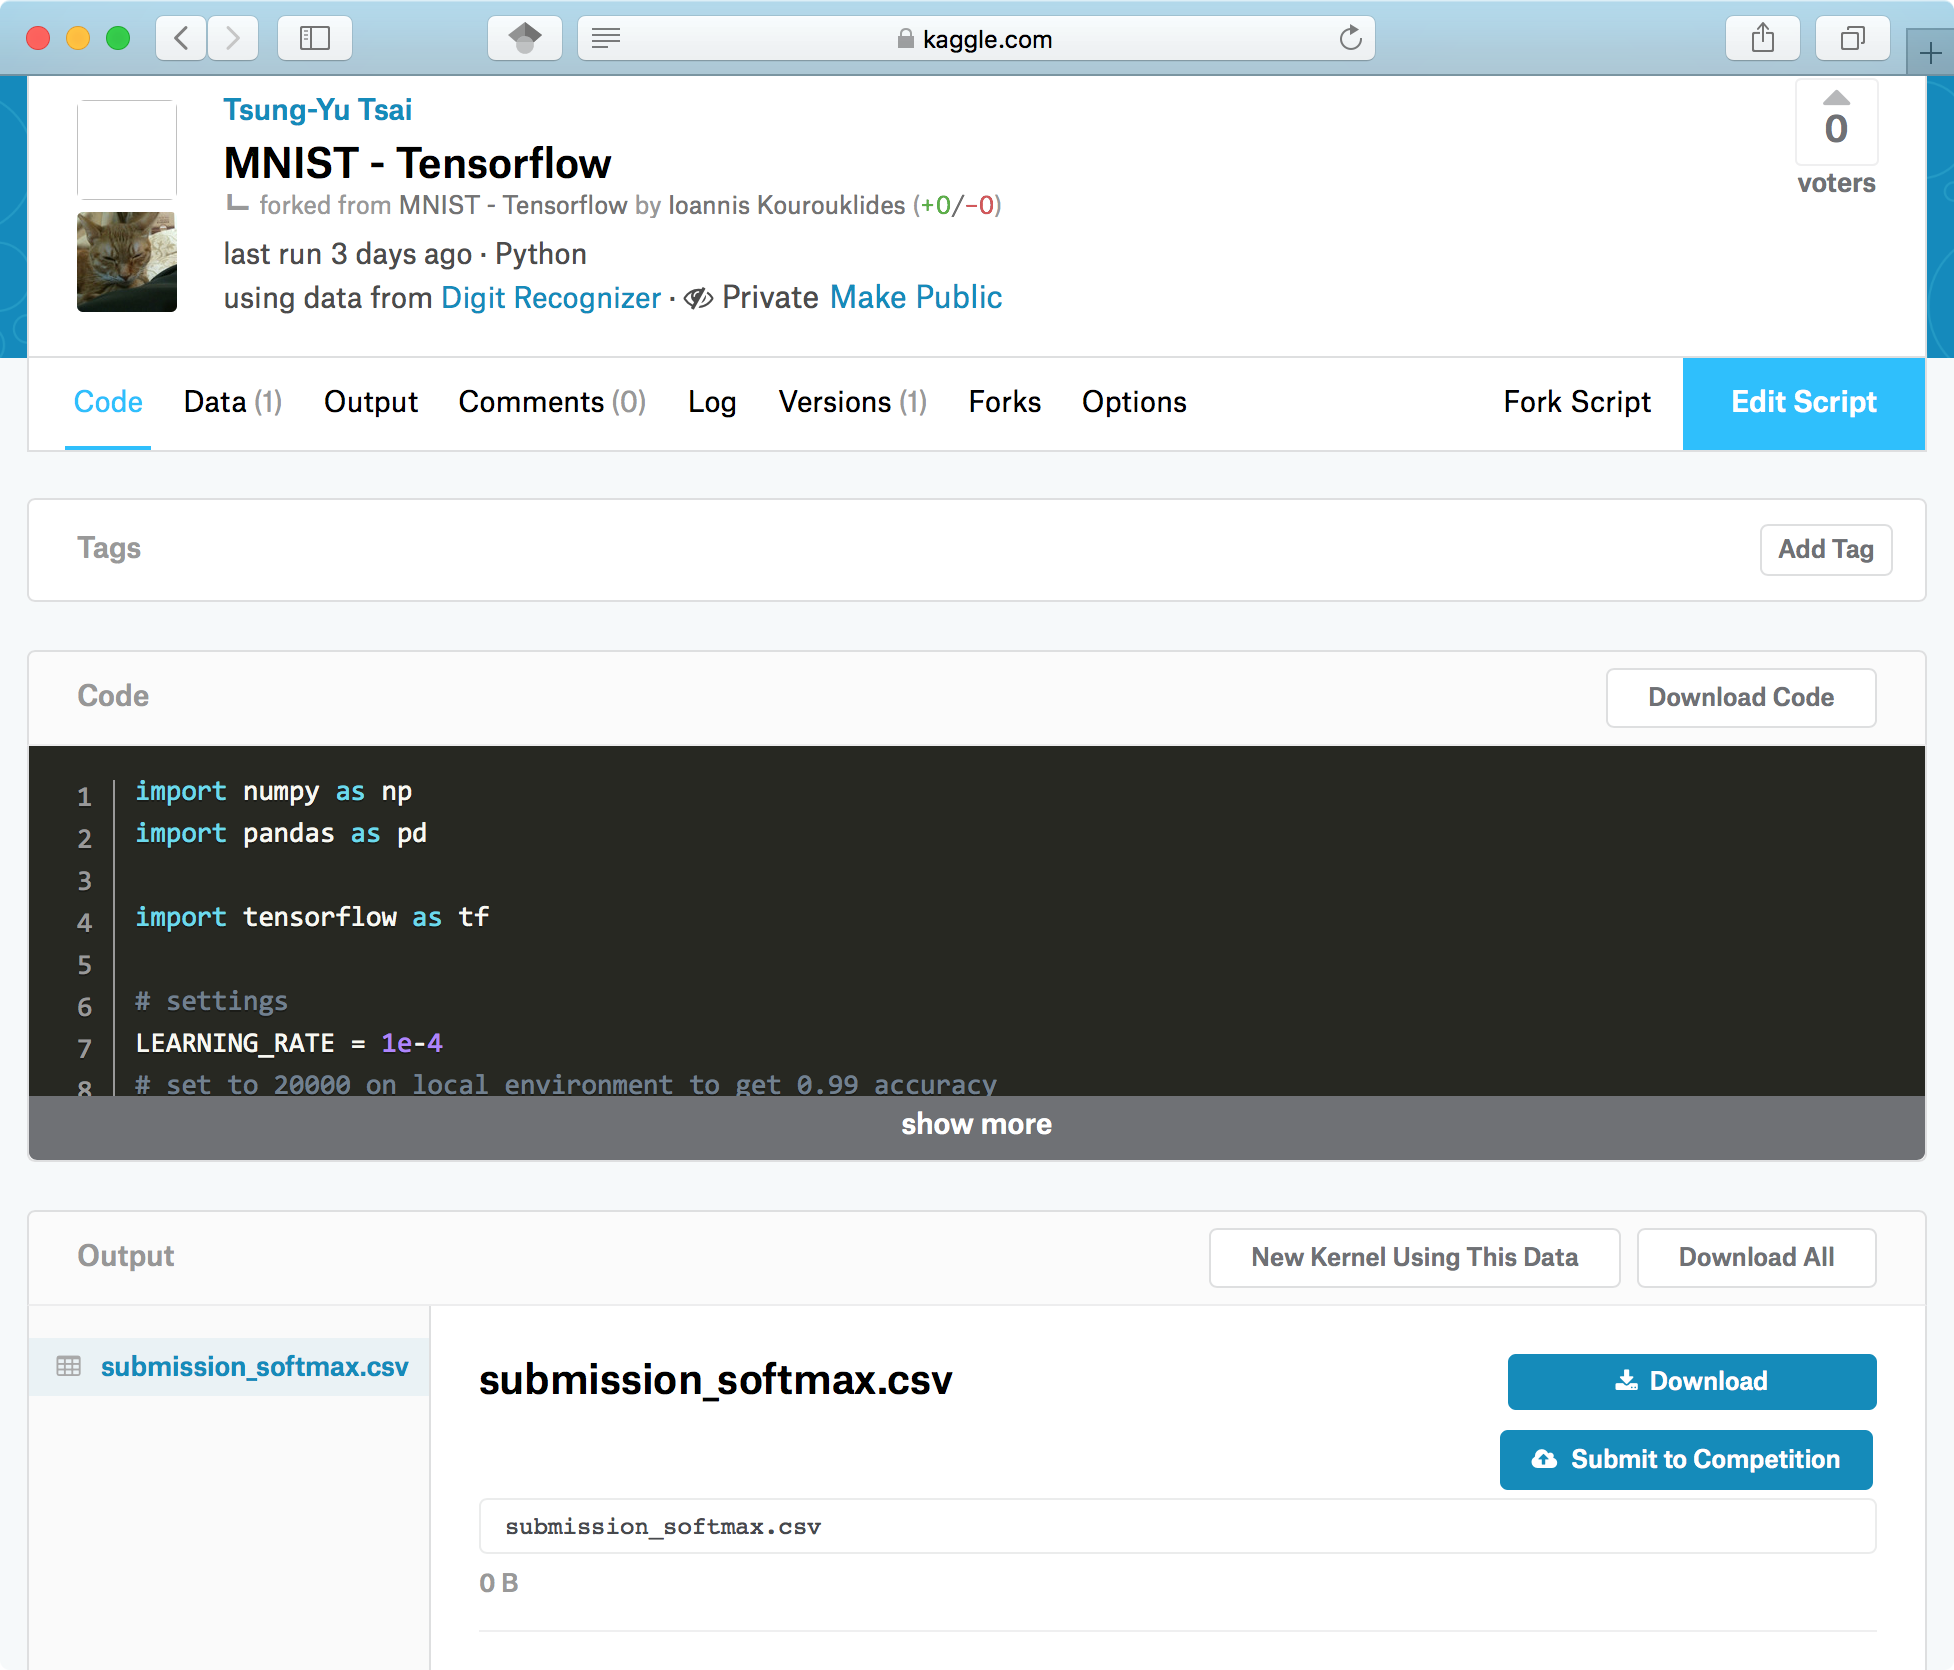Image resolution: width=1954 pixels, height=1670 pixels.
Task: Click the graduation cap extension icon
Action: [x=525, y=39]
